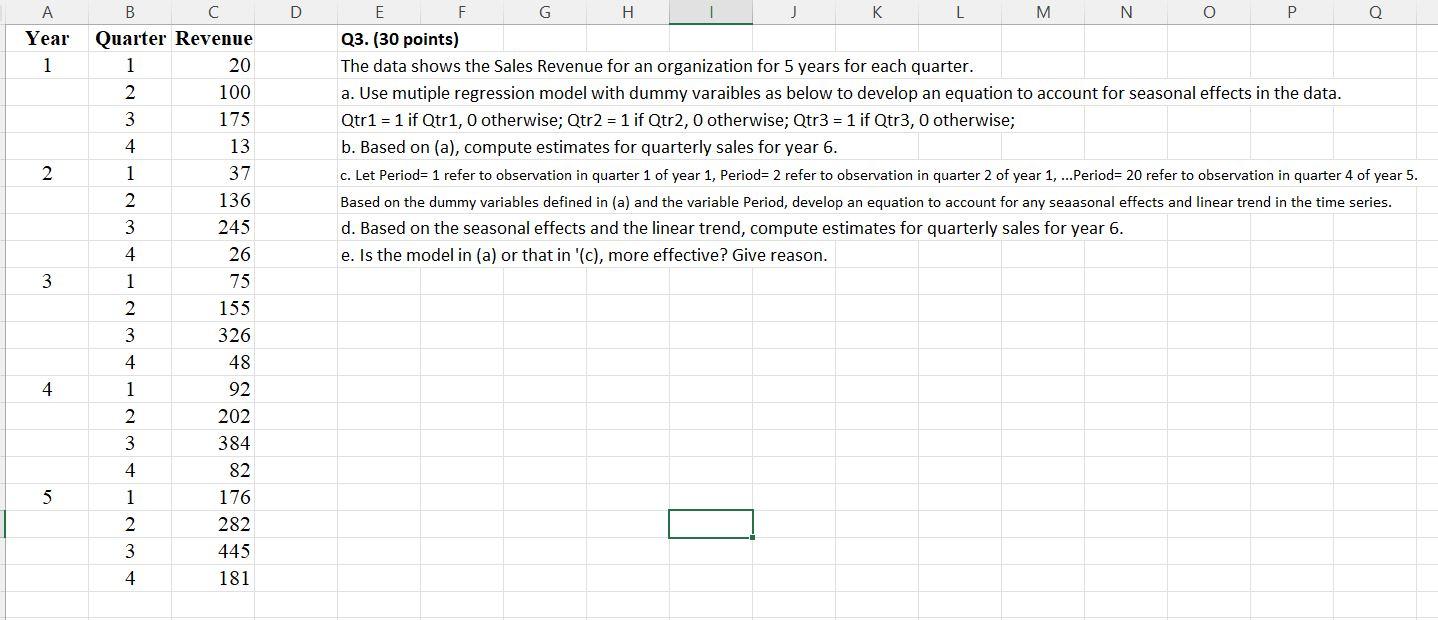Click the 'Year' header cell
This screenshot has height=620, width=1438.
[47, 38]
